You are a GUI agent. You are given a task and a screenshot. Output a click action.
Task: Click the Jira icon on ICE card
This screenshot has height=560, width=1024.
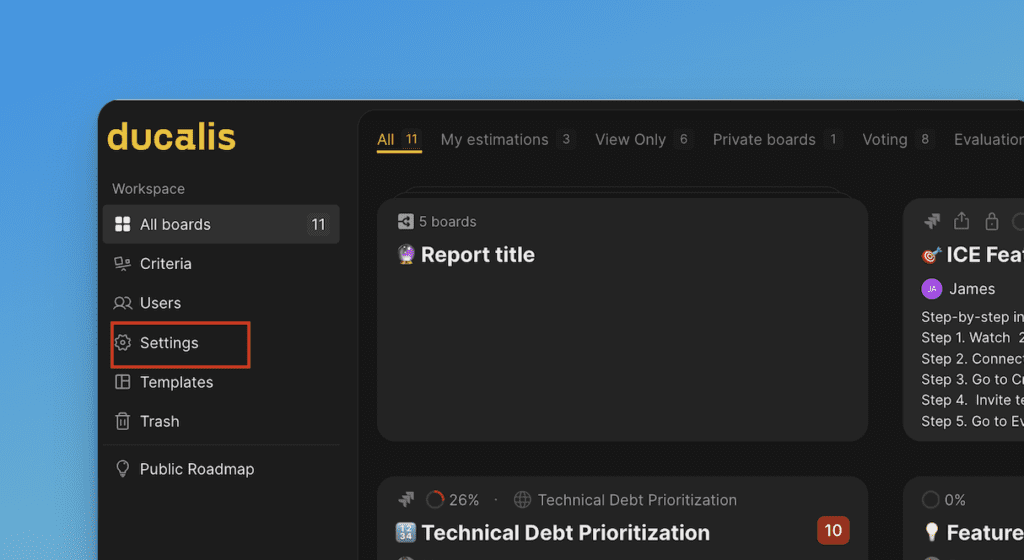(x=932, y=221)
